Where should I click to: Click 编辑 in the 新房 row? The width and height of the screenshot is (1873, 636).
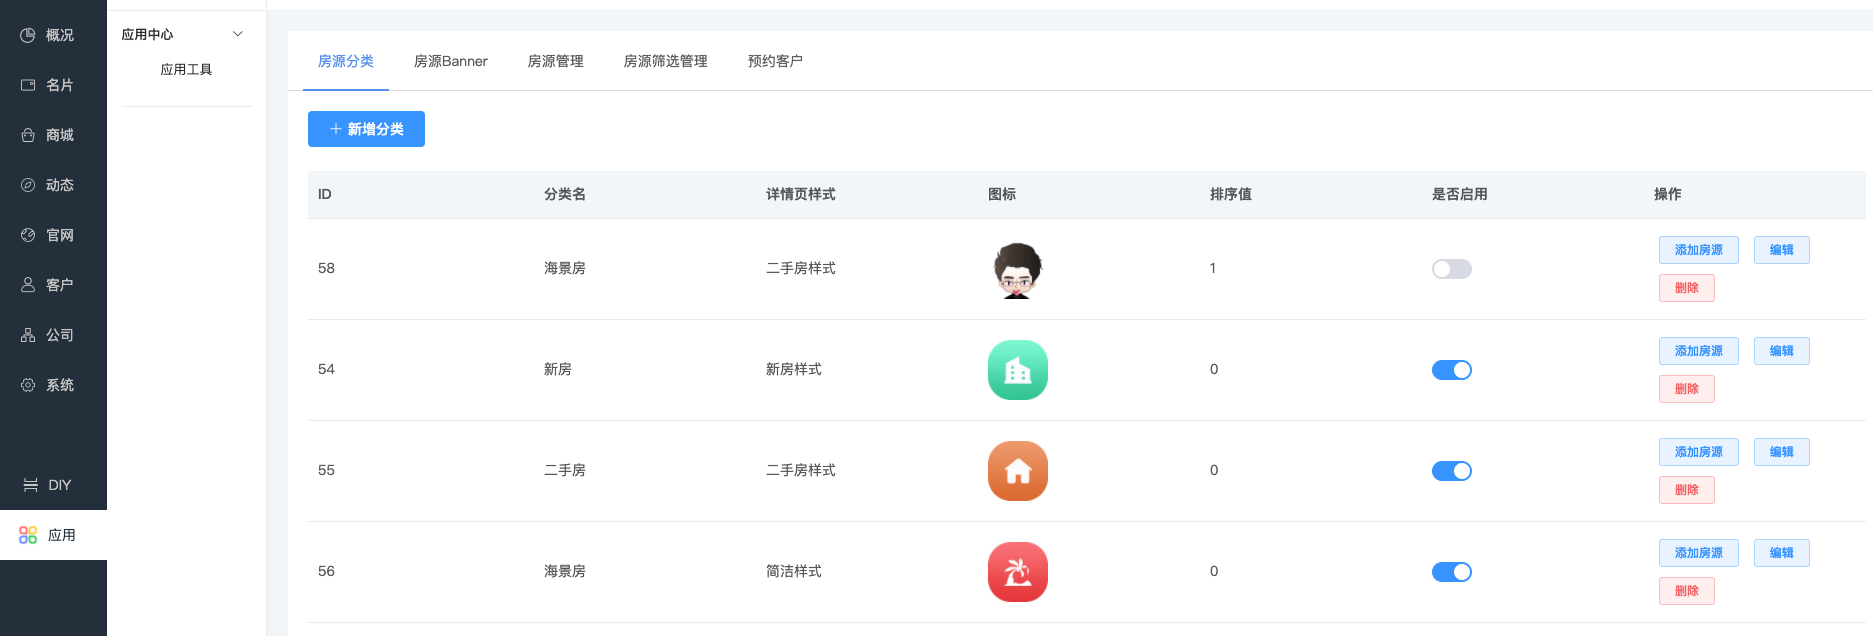click(1782, 351)
